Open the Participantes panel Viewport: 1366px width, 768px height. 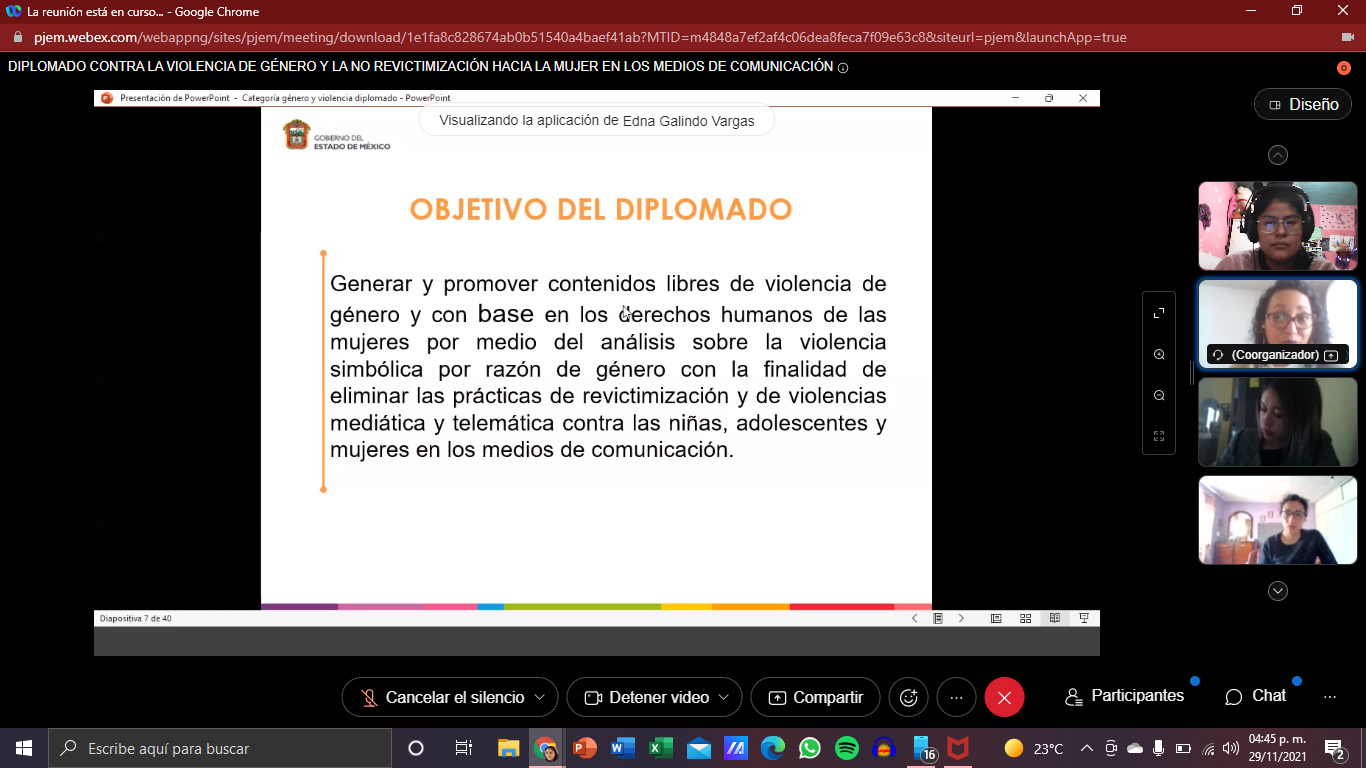coord(1125,696)
